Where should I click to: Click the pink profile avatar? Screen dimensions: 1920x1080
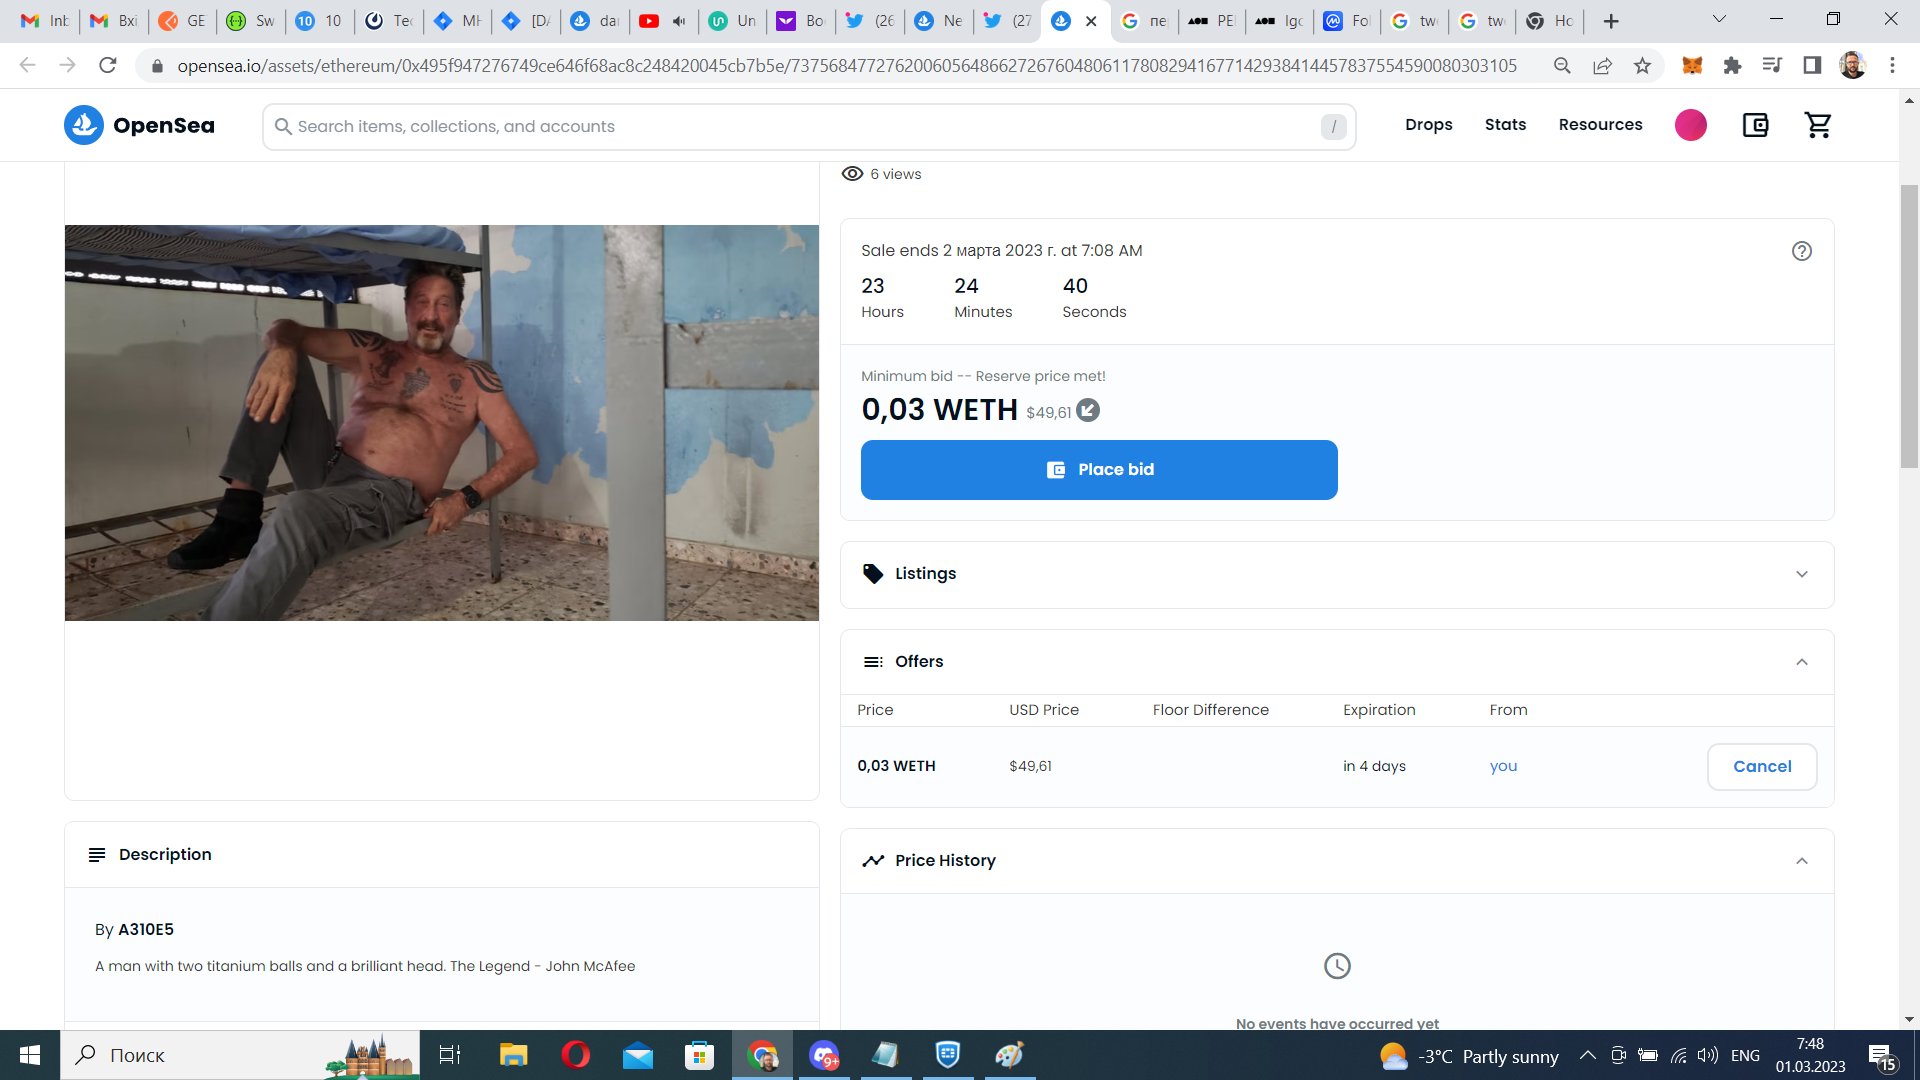pos(1690,125)
